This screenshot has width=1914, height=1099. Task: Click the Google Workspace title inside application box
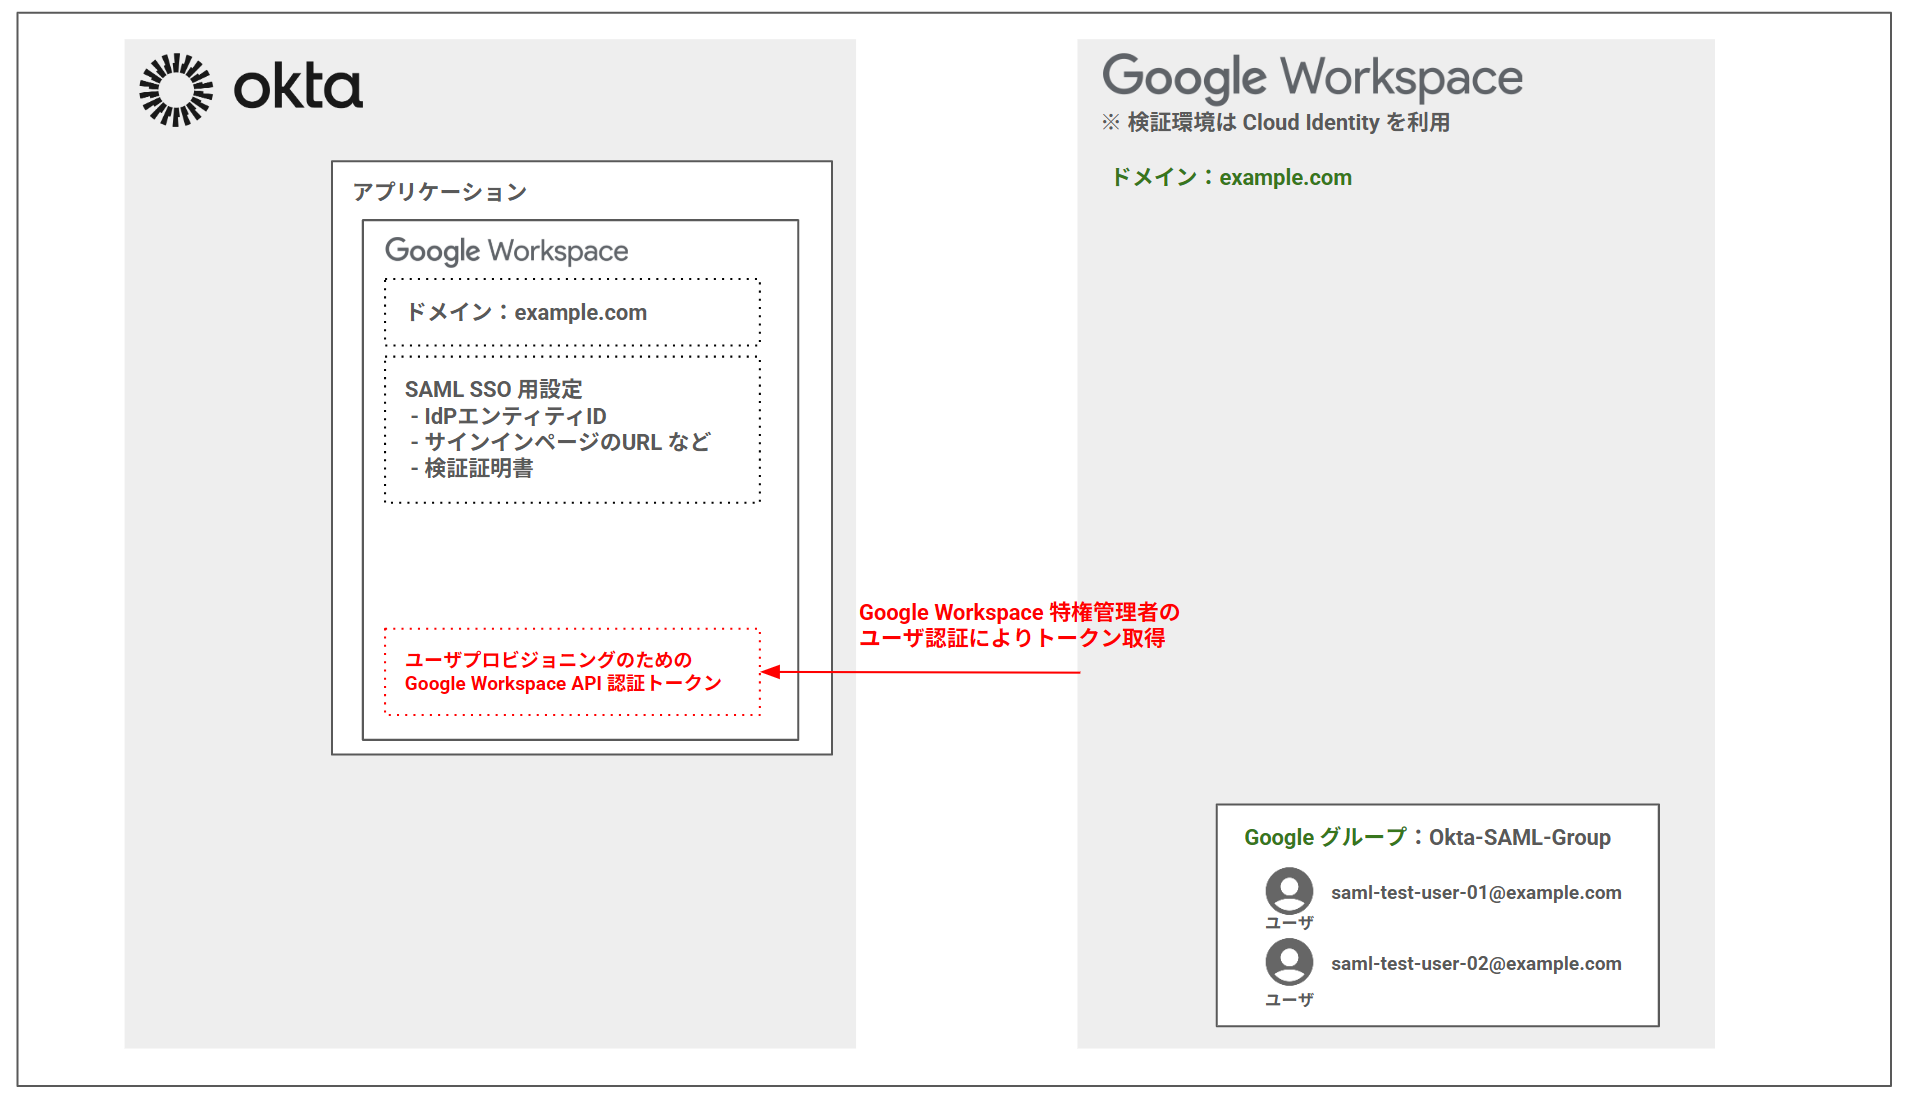coord(507,251)
